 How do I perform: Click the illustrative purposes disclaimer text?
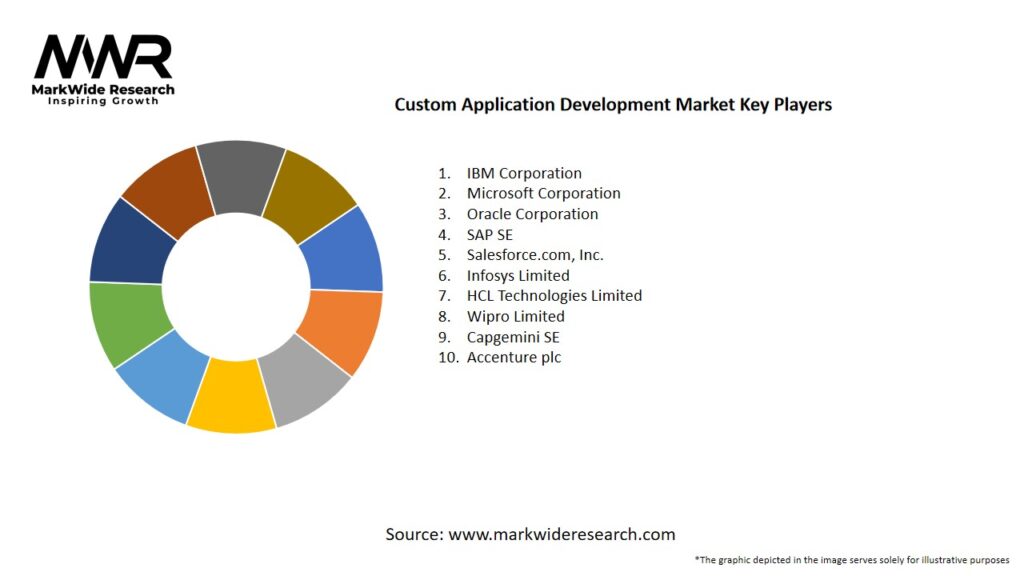pyautogui.click(x=852, y=560)
